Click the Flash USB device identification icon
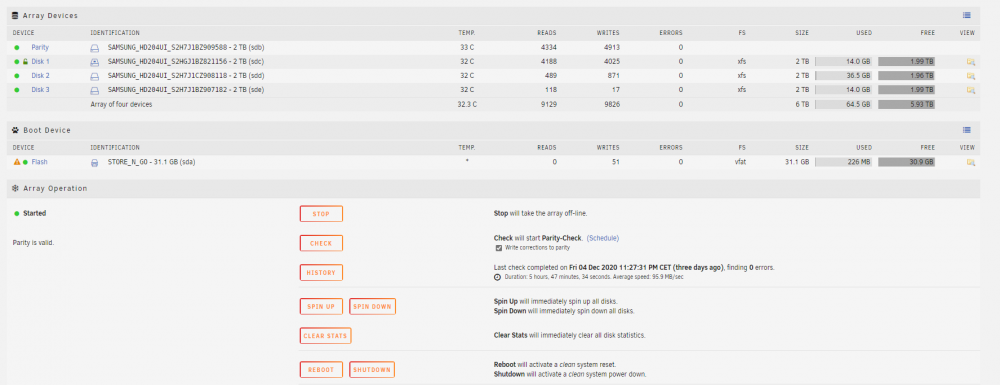The image size is (1000, 385). coord(94,163)
